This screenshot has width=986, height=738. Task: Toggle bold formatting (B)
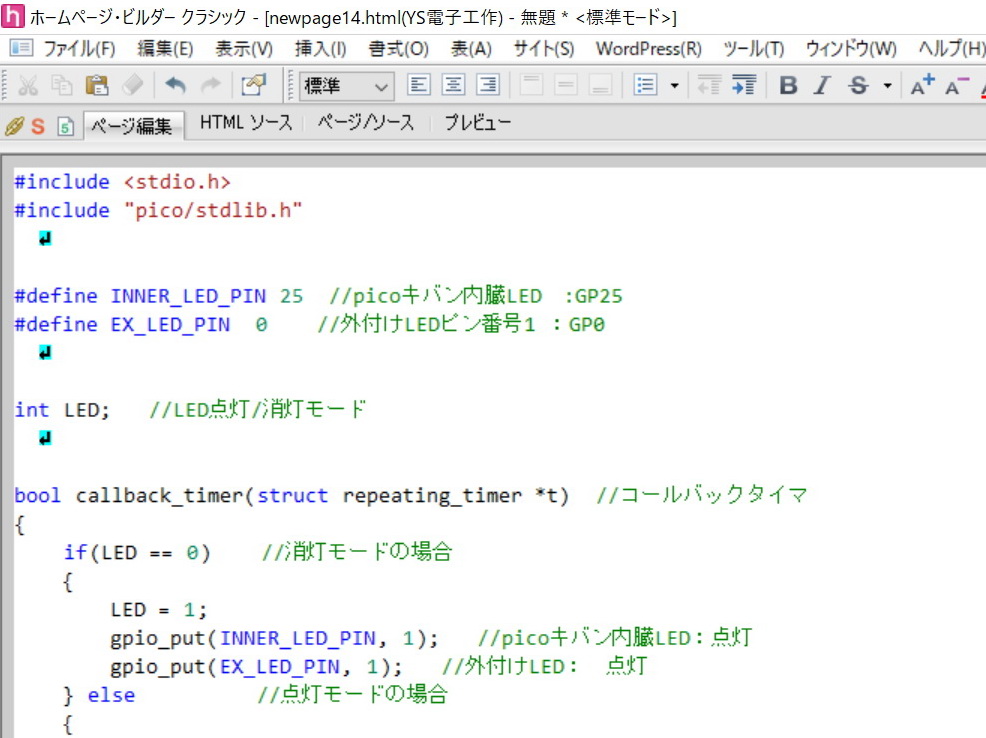click(x=788, y=86)
